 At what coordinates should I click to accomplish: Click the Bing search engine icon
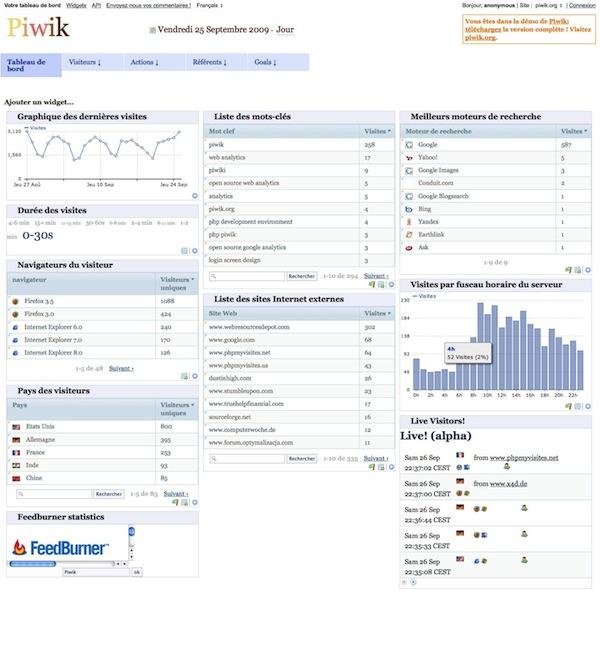click(409, 209)
